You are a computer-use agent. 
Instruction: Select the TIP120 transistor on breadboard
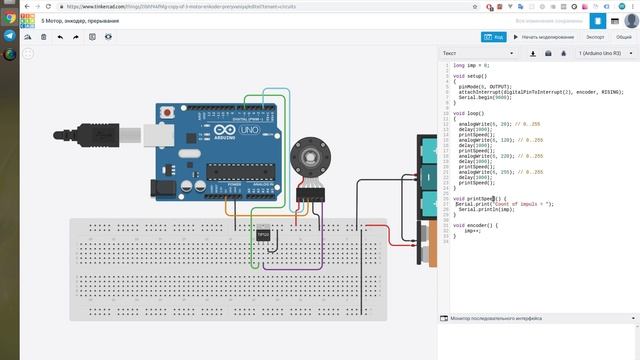(263, 234)
